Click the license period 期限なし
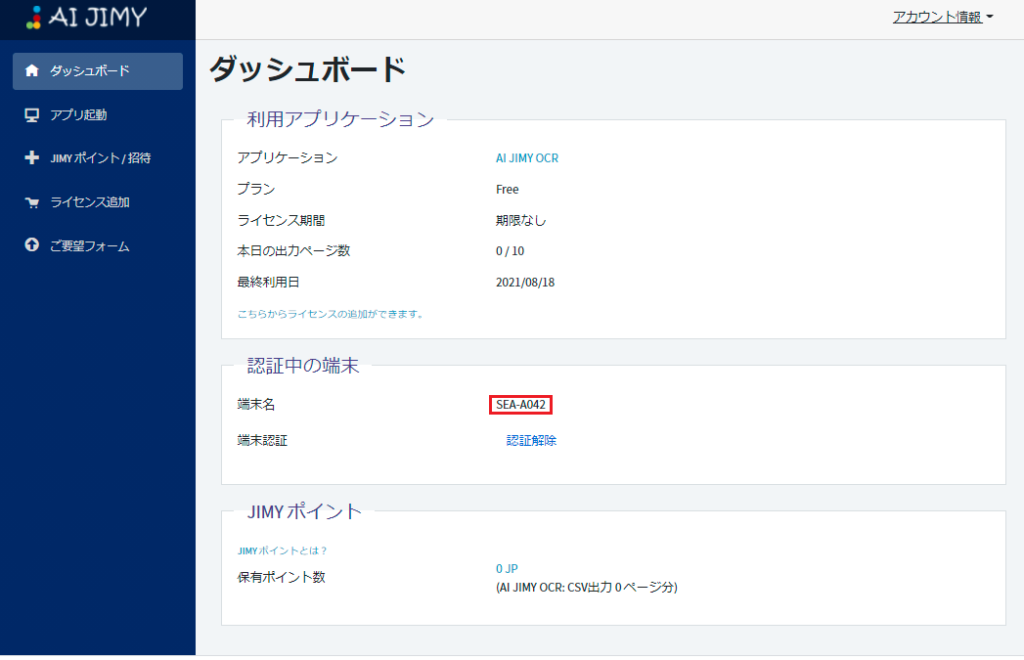 click(x=520, y=221)
